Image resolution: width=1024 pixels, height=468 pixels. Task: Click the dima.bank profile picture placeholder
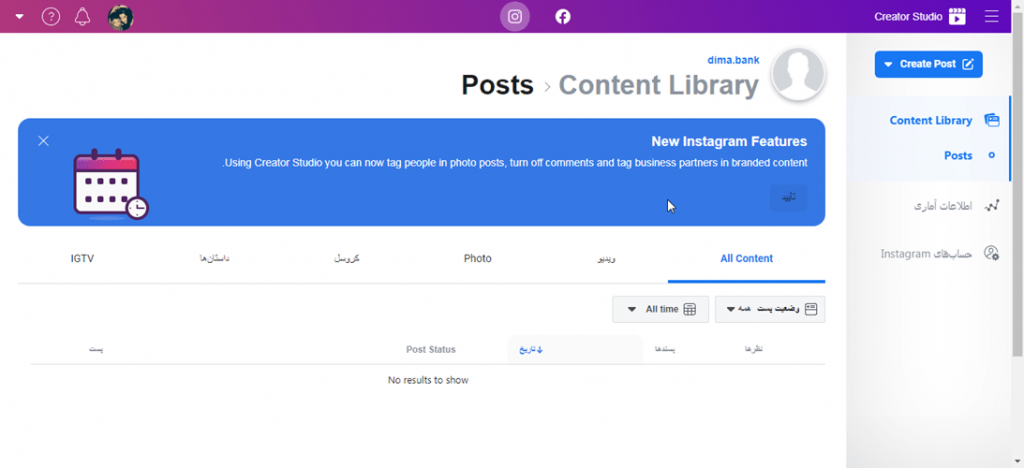click(797, 74)
